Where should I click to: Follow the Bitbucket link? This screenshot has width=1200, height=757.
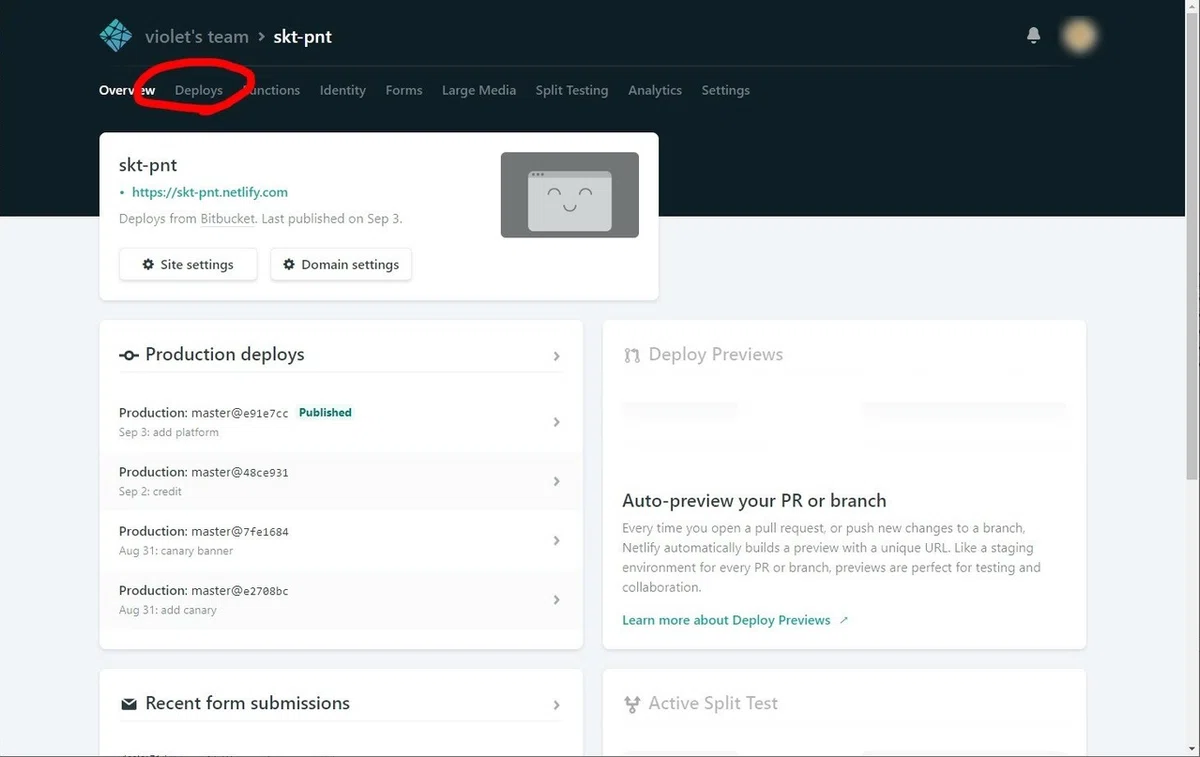(x=227, y=218)
